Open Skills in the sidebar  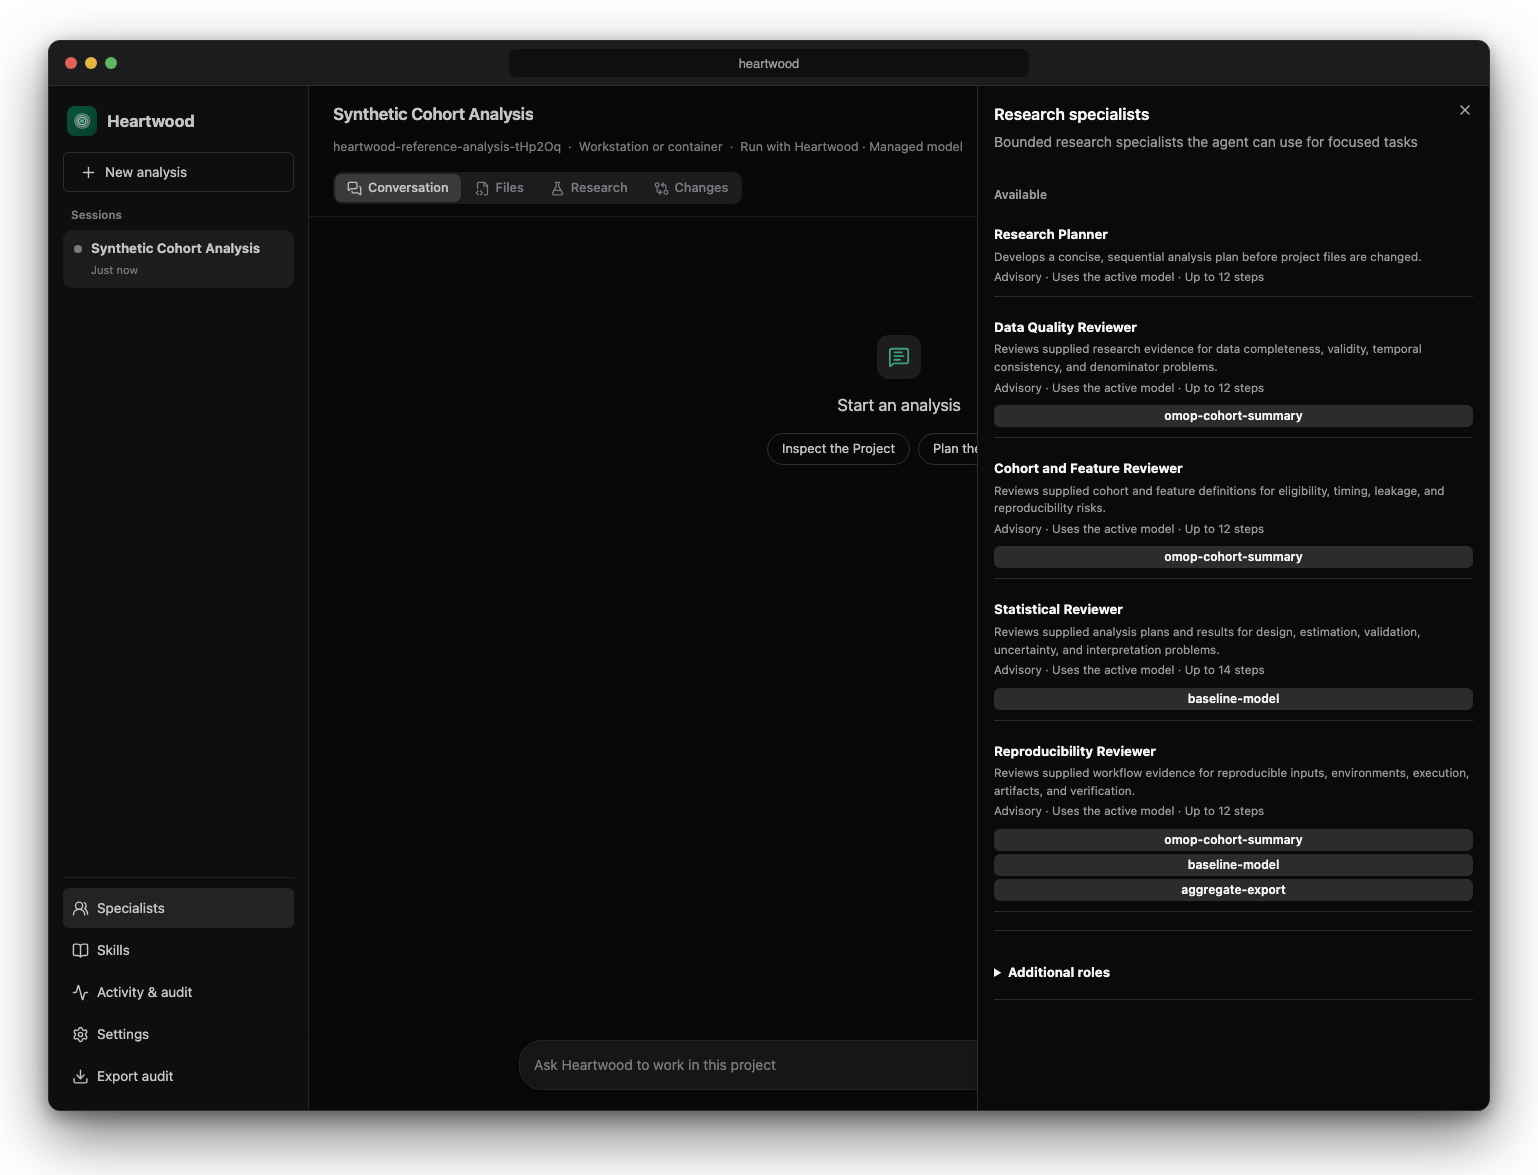178,950
